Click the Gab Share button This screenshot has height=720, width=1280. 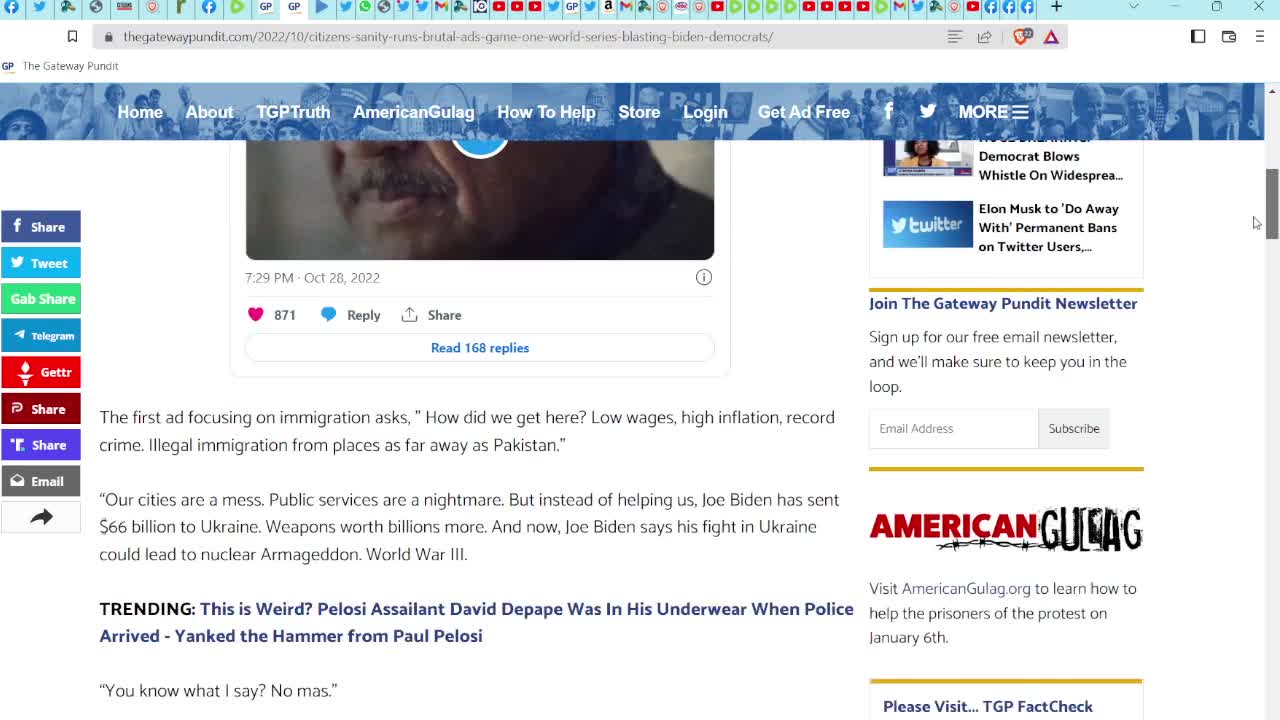41,299
